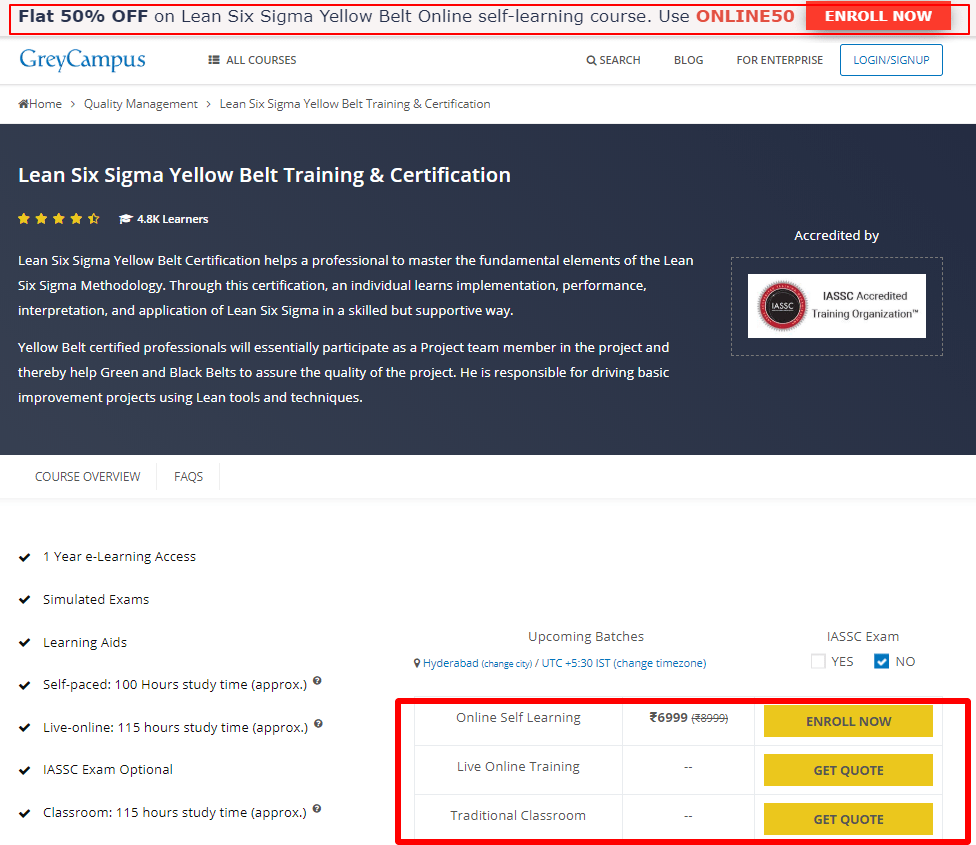Click the change city link

click(x=507, y=664)
